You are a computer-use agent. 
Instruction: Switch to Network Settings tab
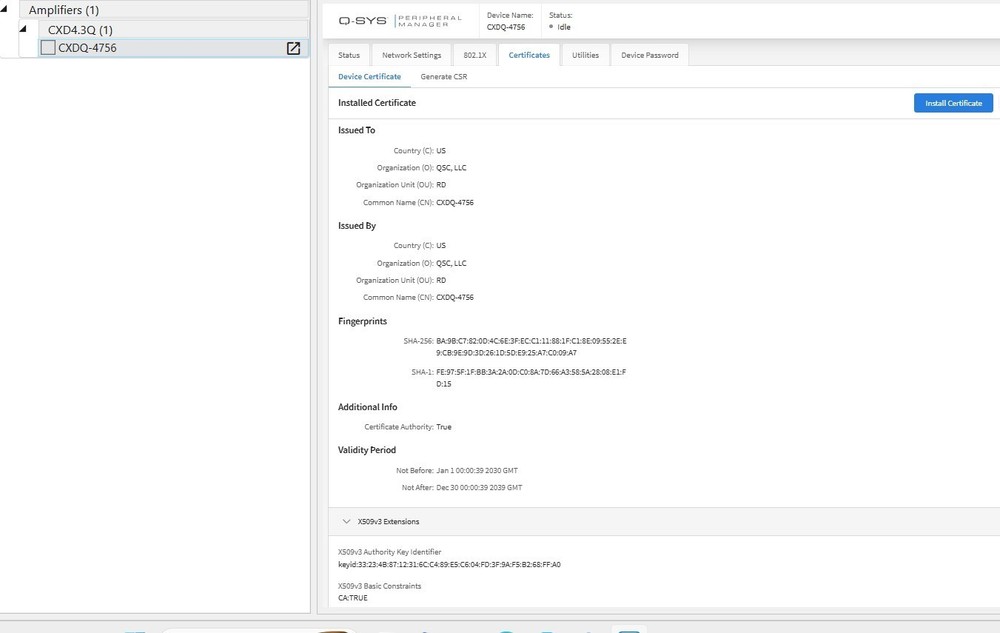click(411, 55)
